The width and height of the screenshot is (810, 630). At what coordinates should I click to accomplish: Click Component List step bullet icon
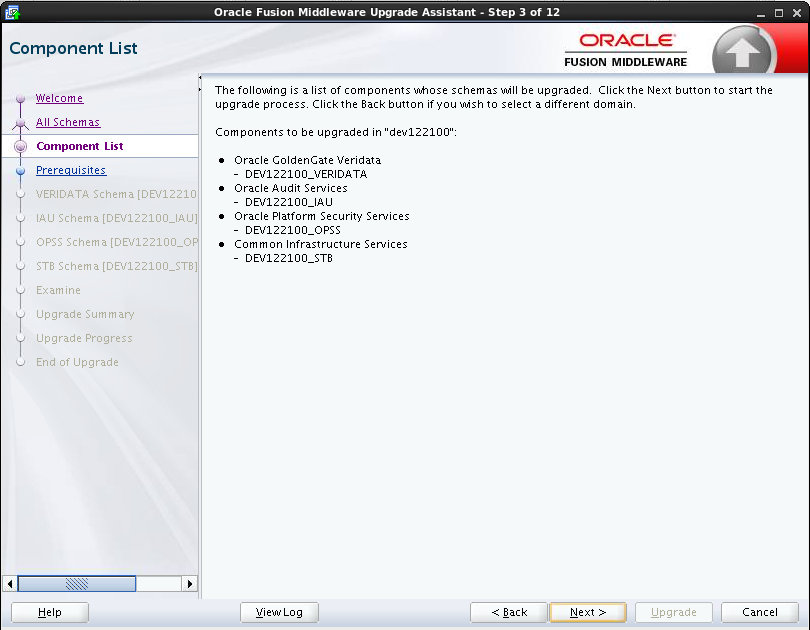tap(21, 147)
